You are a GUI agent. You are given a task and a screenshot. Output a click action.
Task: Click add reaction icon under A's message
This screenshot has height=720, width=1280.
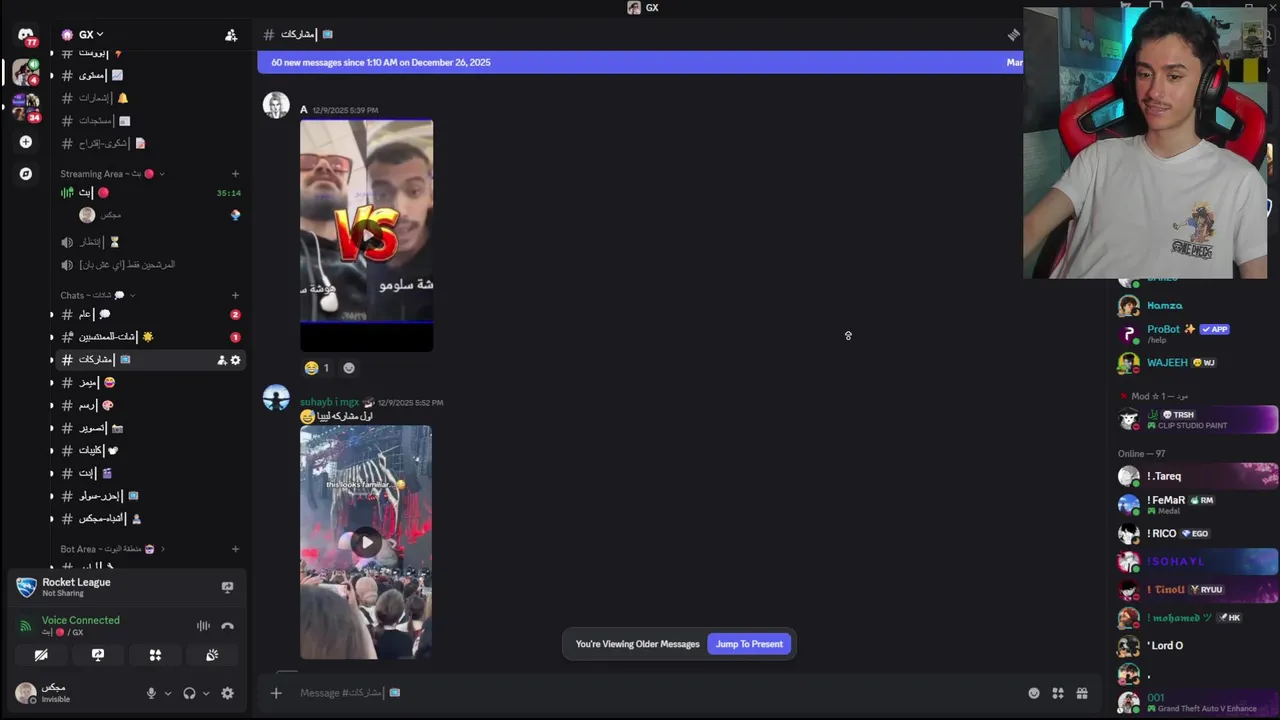click(x=349, y=368)
